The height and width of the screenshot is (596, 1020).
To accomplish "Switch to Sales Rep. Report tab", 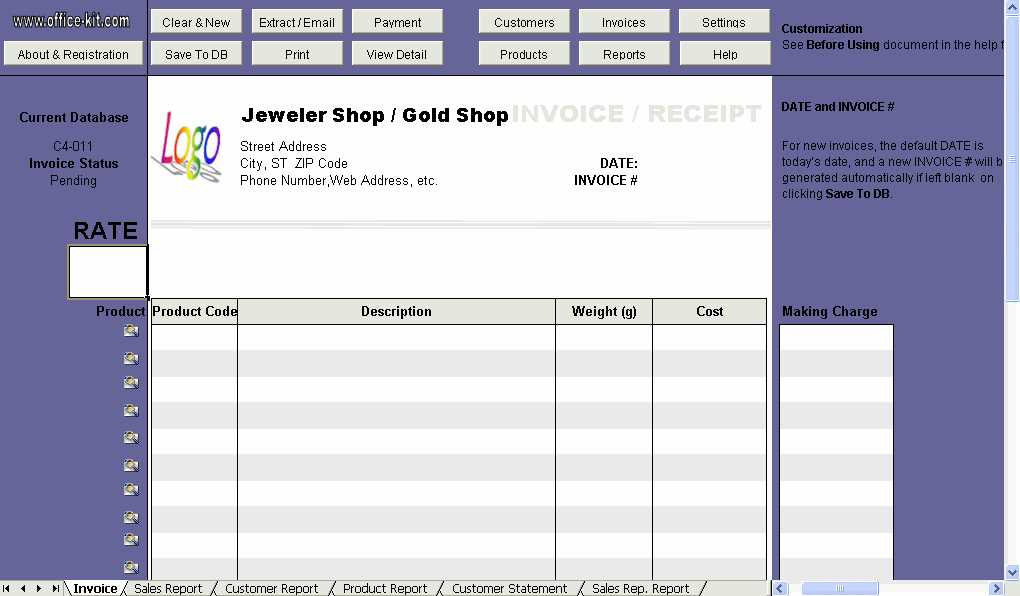I will point(640,588).
